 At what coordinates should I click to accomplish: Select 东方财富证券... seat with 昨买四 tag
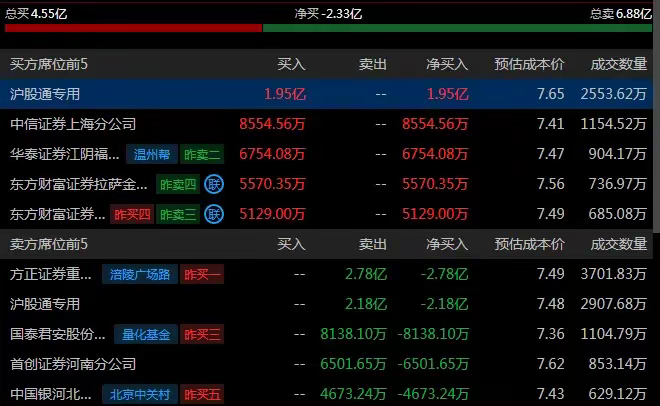58,215
